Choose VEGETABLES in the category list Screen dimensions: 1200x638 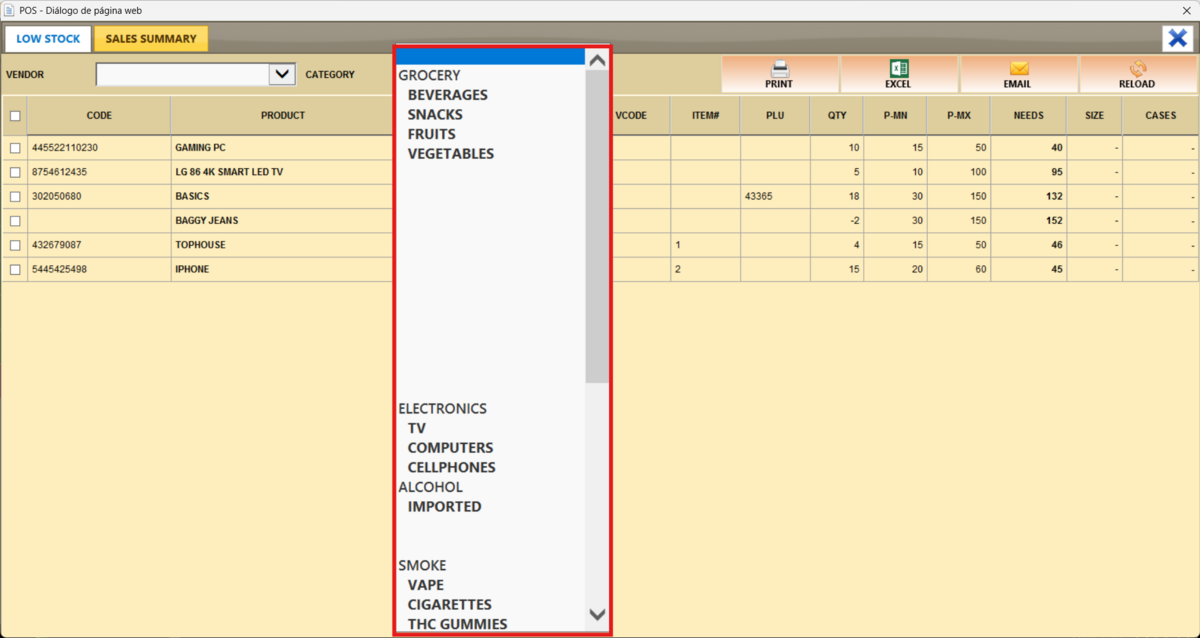(451, 154)
